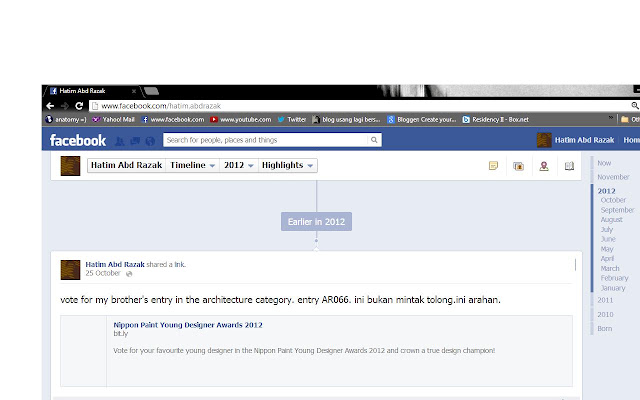640x400 pixels.
Task: Click the Facebook logo
Action: (78, 140)
